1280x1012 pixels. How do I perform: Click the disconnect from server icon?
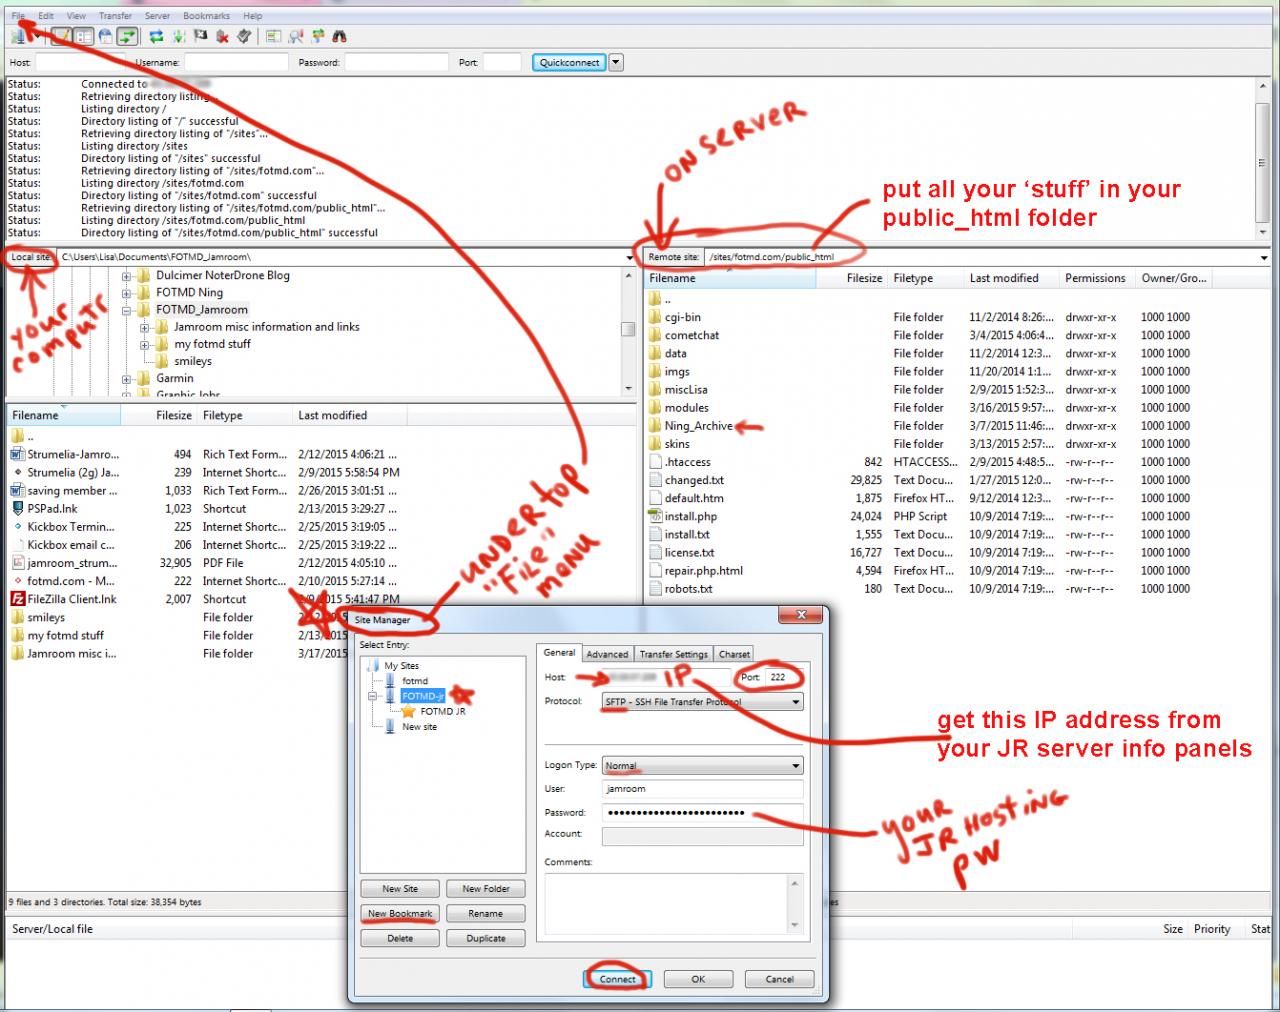(x=222, y=37)
